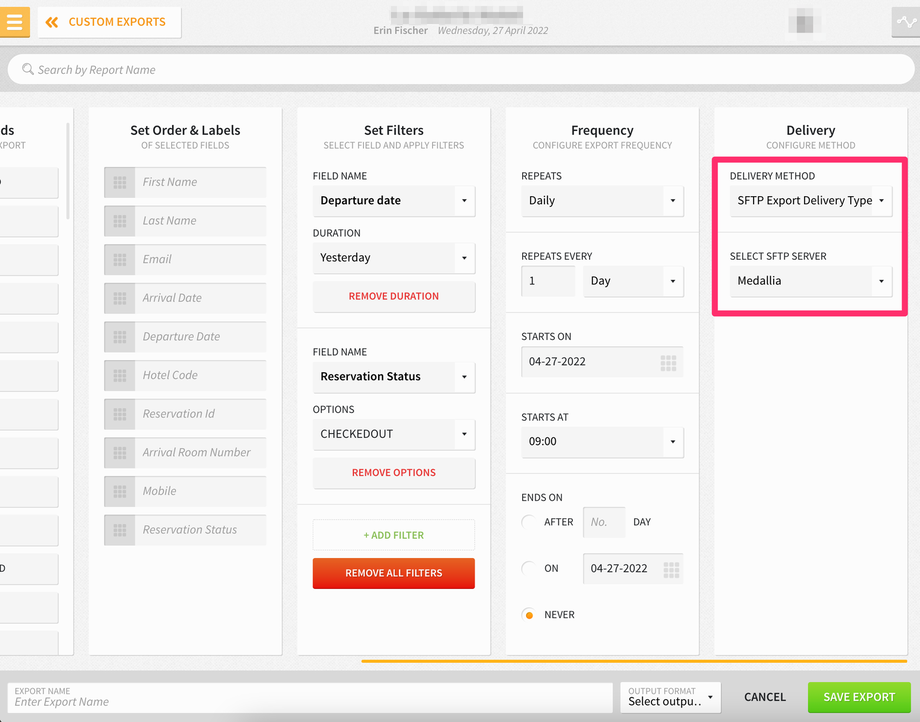920x722 pixels.
Task: Open the Repeats Daily dropdown
Action: point(602,201)
